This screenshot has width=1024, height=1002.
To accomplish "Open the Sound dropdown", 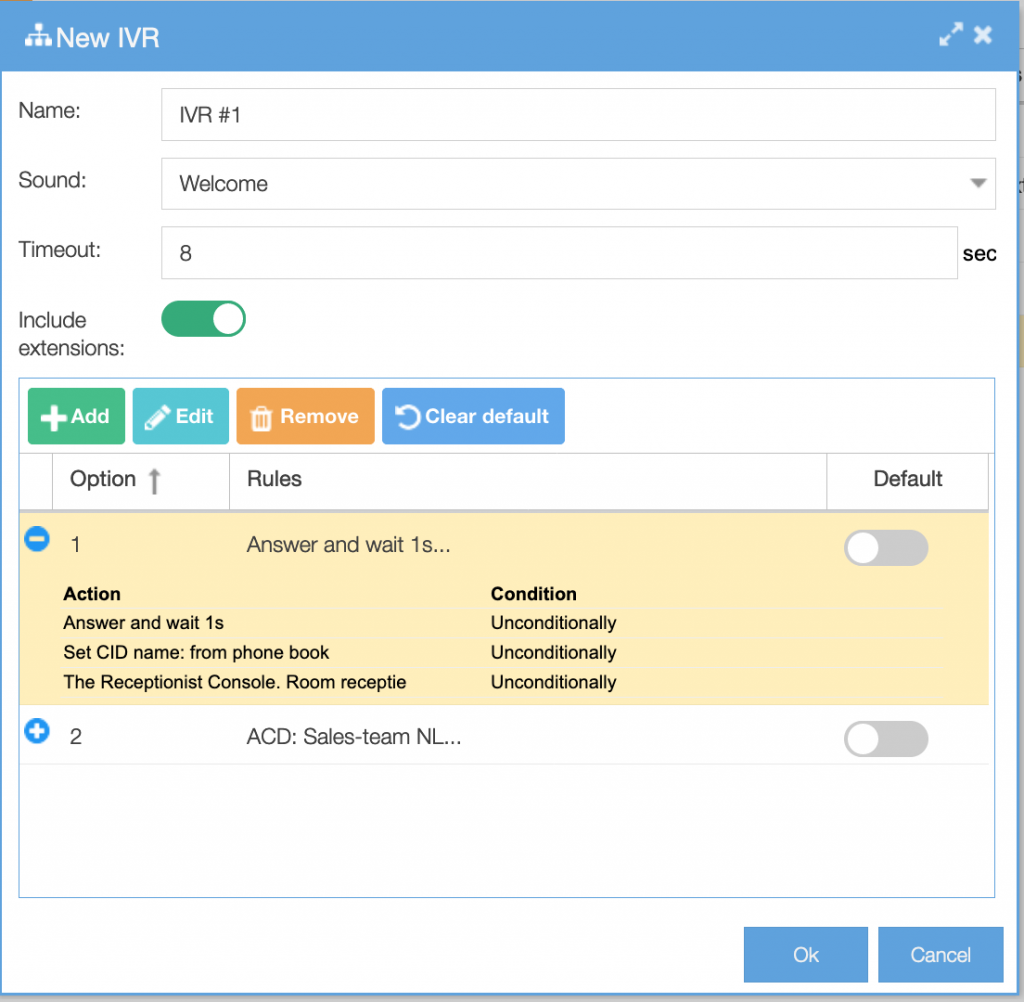I will tap(977, 184).
